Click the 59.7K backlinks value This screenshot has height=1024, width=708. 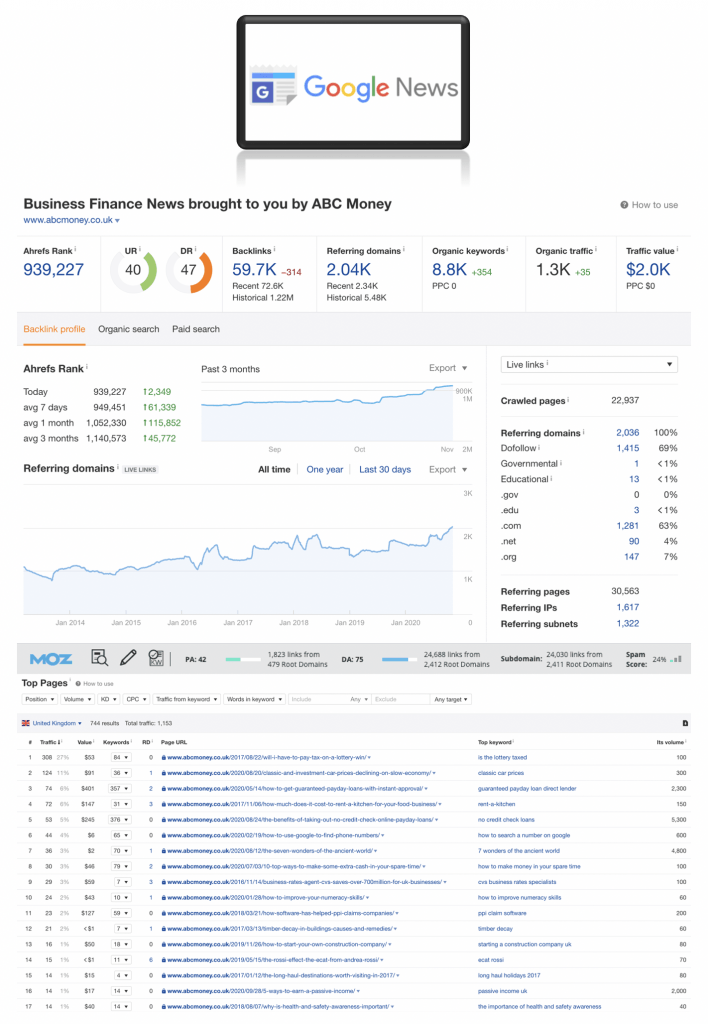[x=255, y=270]
